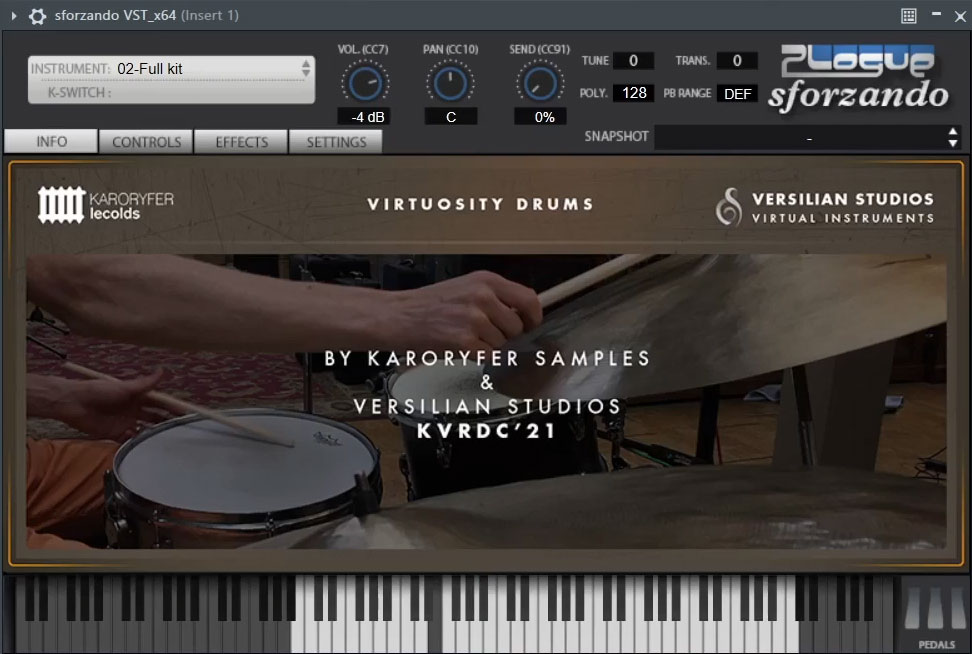Click the VOL (CC7) knob
The width and height of the screenshot is (972, 654).
[364, 84]
